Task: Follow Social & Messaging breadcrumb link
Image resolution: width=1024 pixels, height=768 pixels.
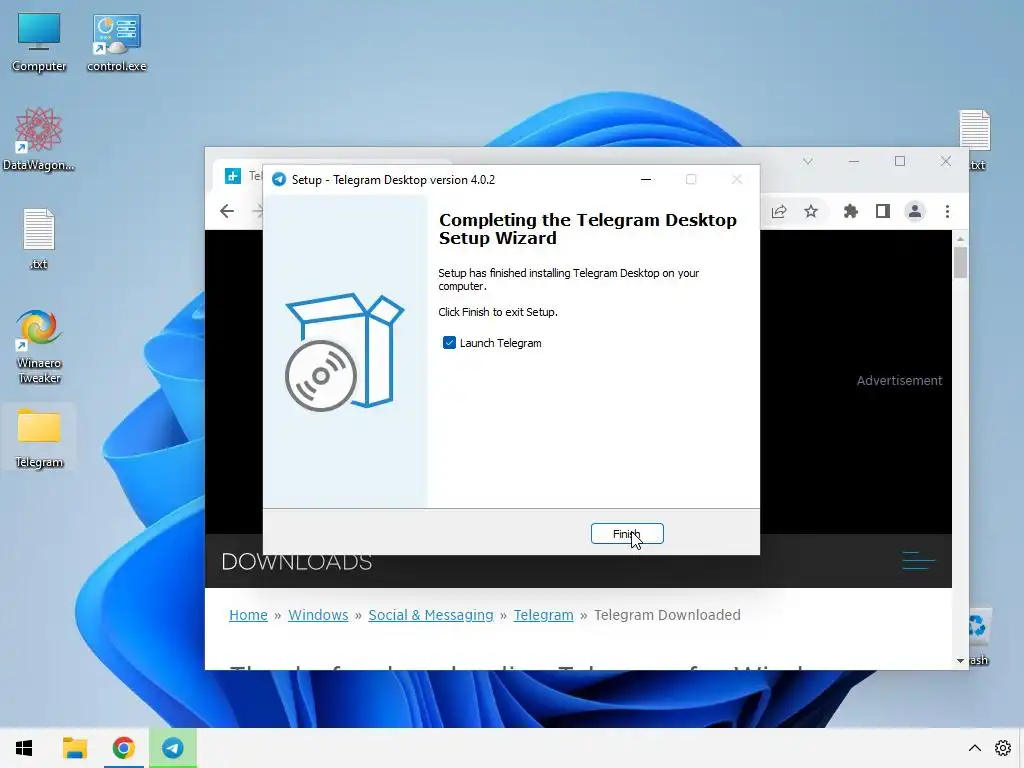Action: [x=431, y=615]
